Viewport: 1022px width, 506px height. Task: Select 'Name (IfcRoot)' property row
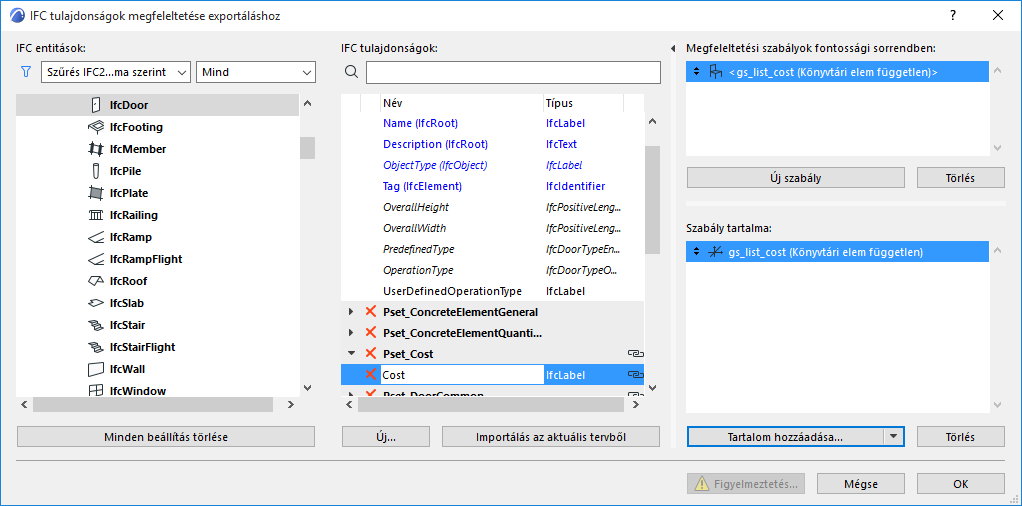(x=492, y=123)
